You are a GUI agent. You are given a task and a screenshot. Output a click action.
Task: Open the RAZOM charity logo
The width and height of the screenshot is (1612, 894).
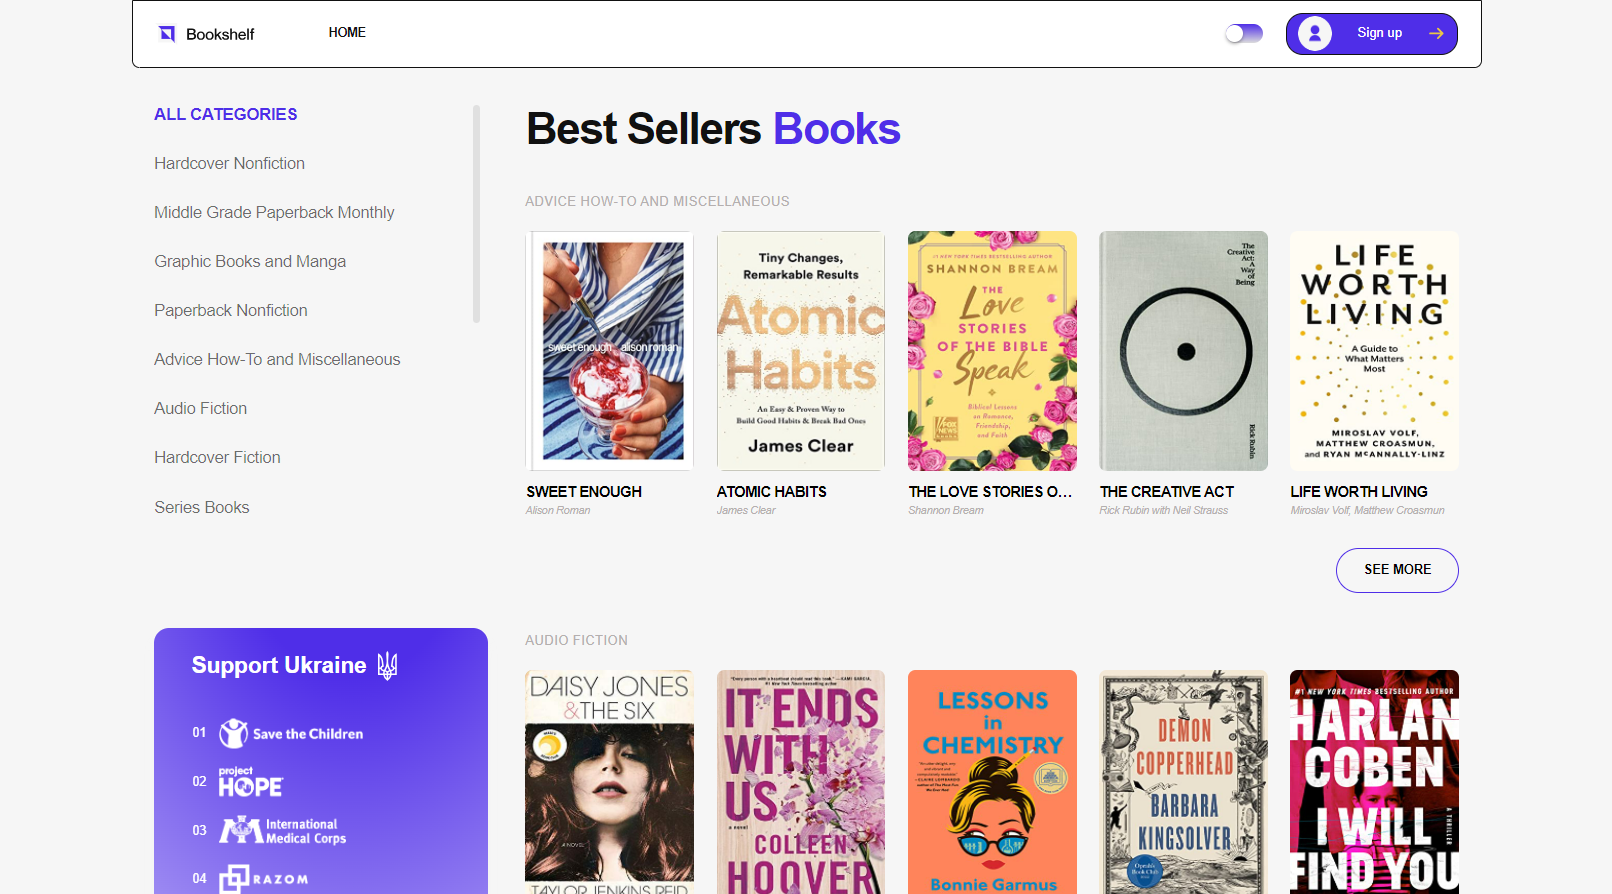pos(264,879)
